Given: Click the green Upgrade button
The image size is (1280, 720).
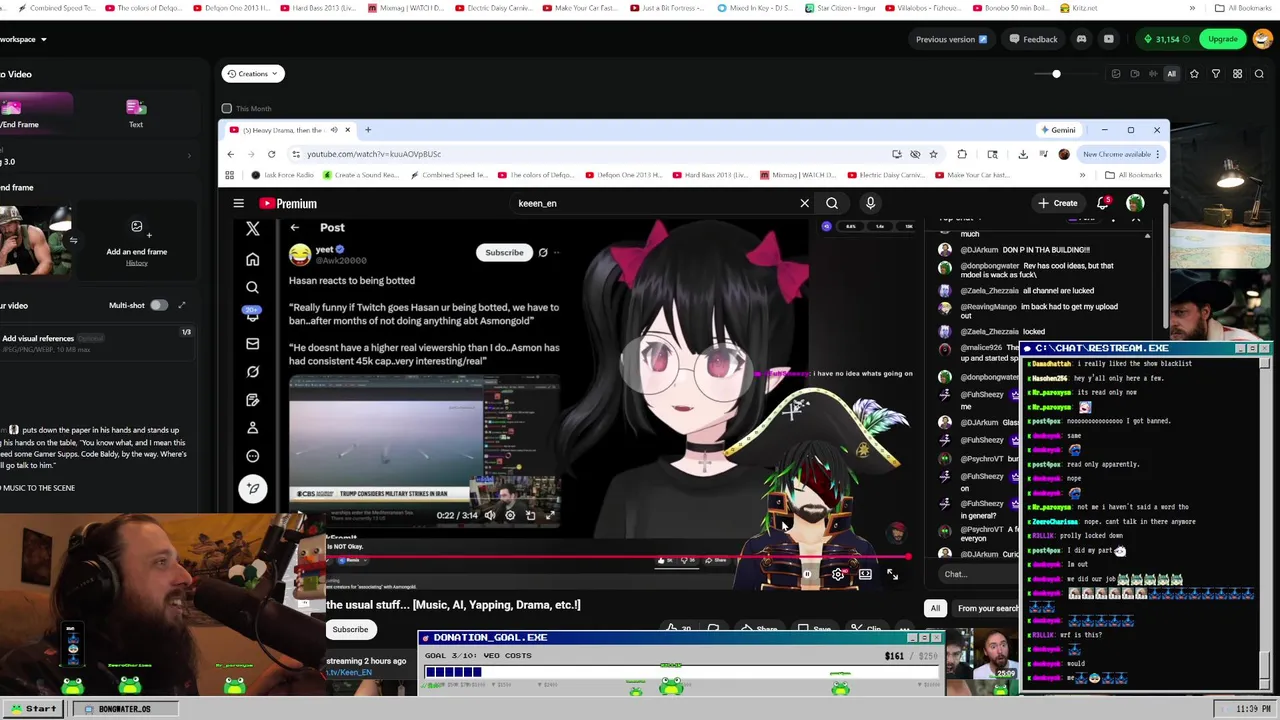Looking at the screenshot, I should click(1223, 39).
